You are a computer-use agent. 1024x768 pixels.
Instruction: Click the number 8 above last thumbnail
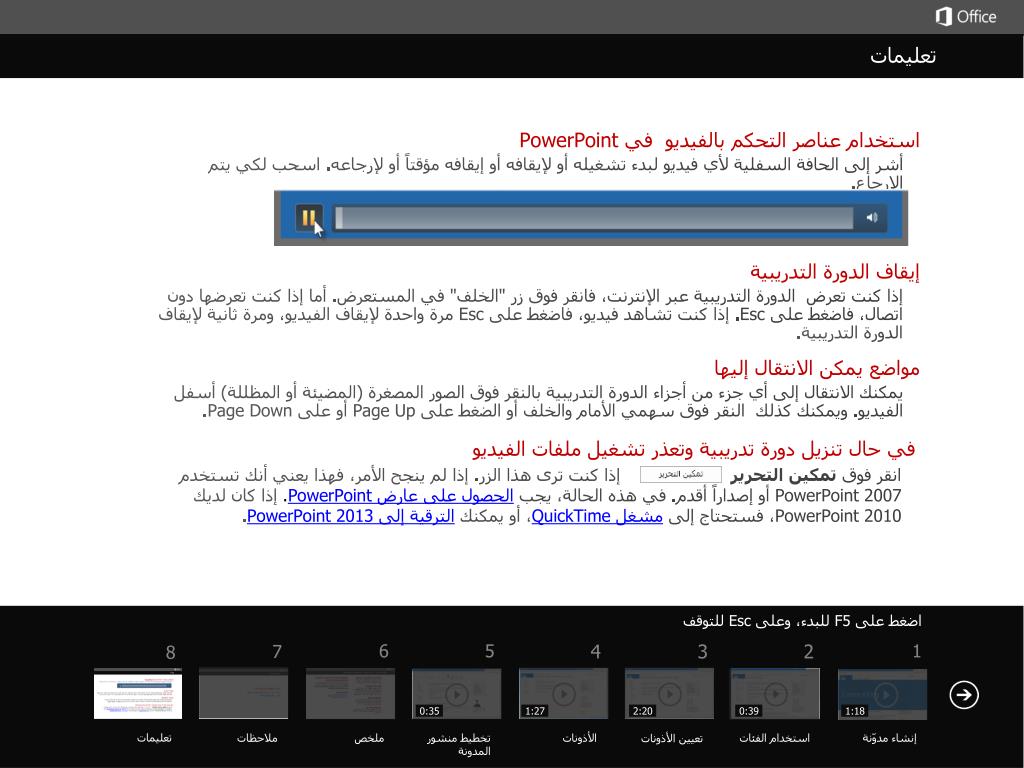[x=170, y=652]
